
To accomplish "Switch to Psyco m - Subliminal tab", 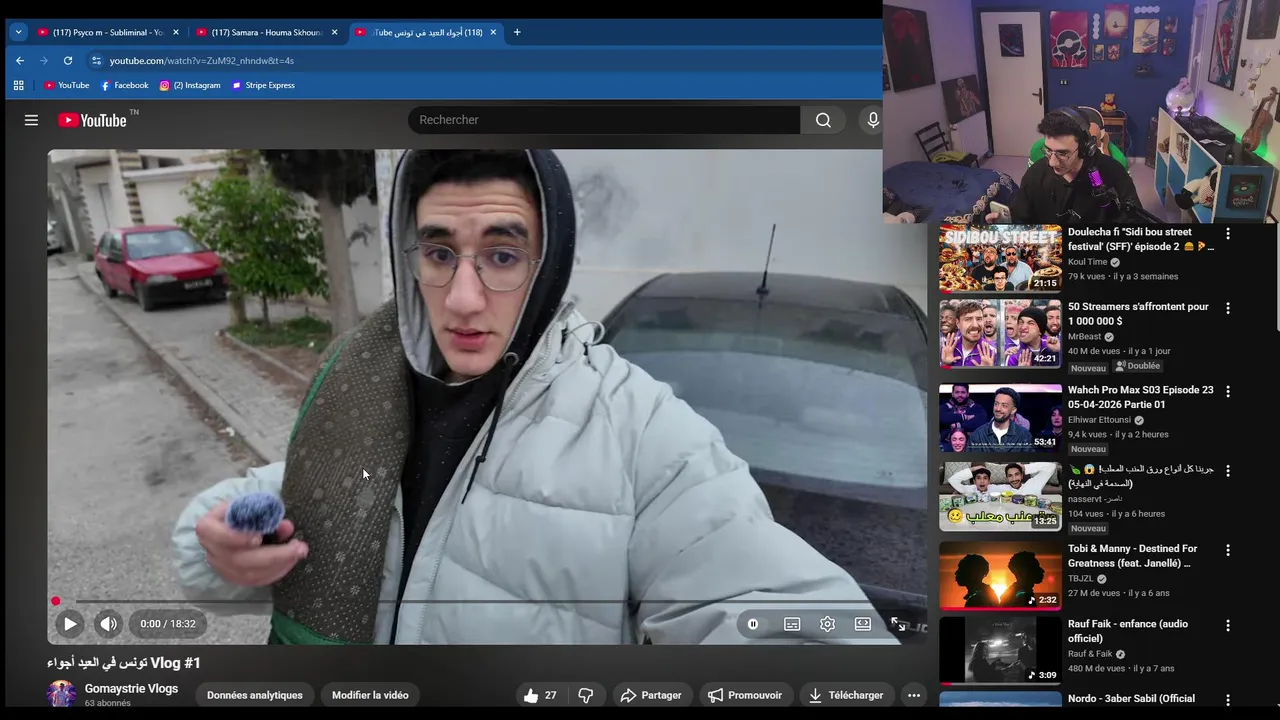I will [107, 32].
